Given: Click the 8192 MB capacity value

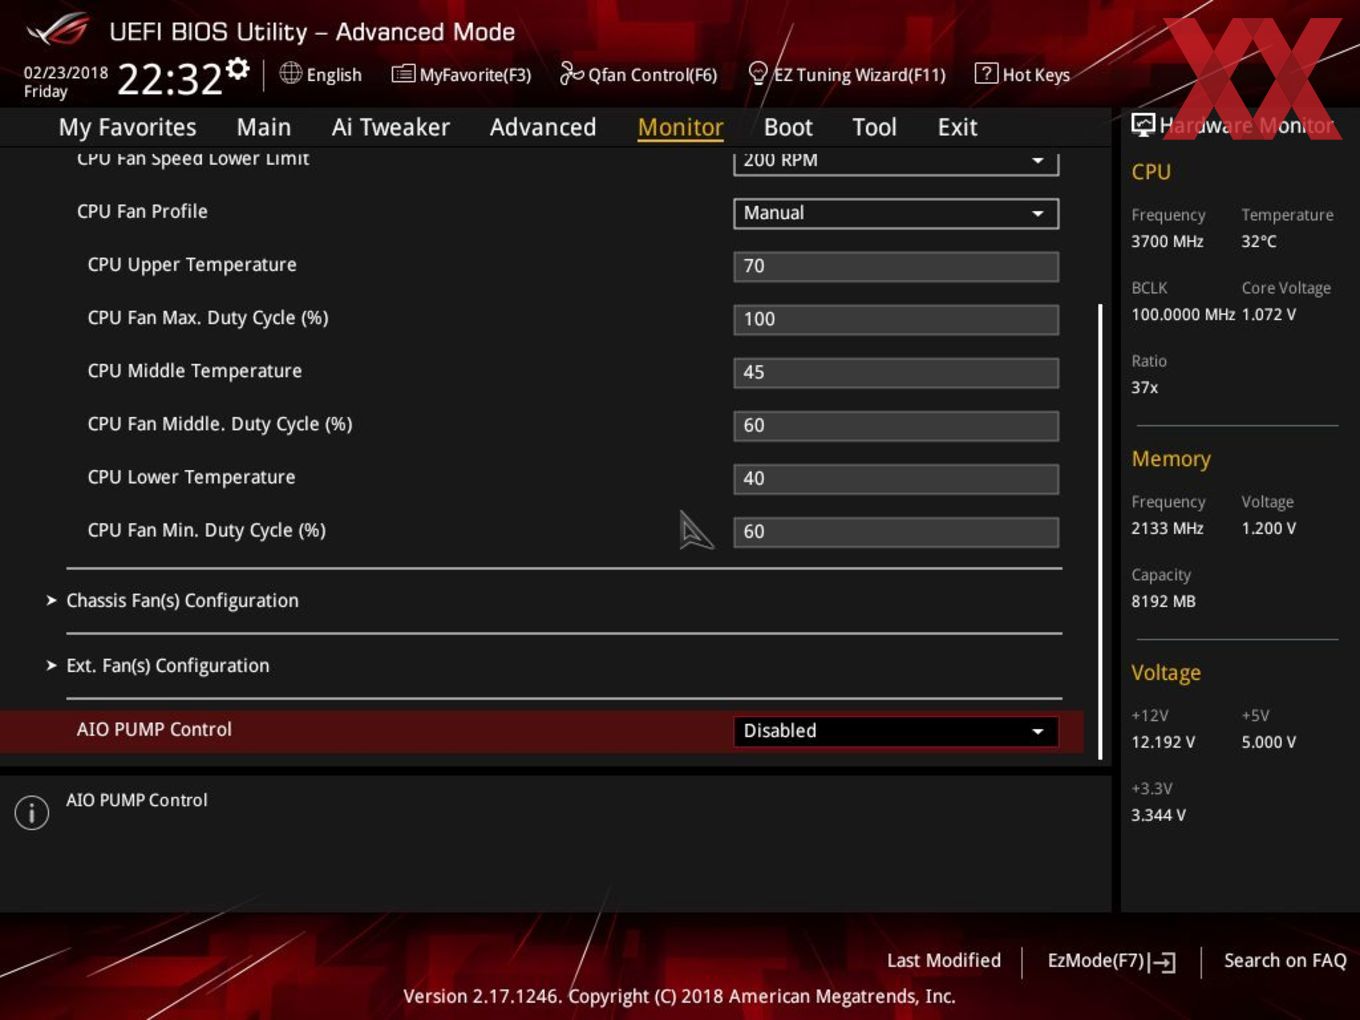Looking at the screenshot, I should [x=1163, y=601].
